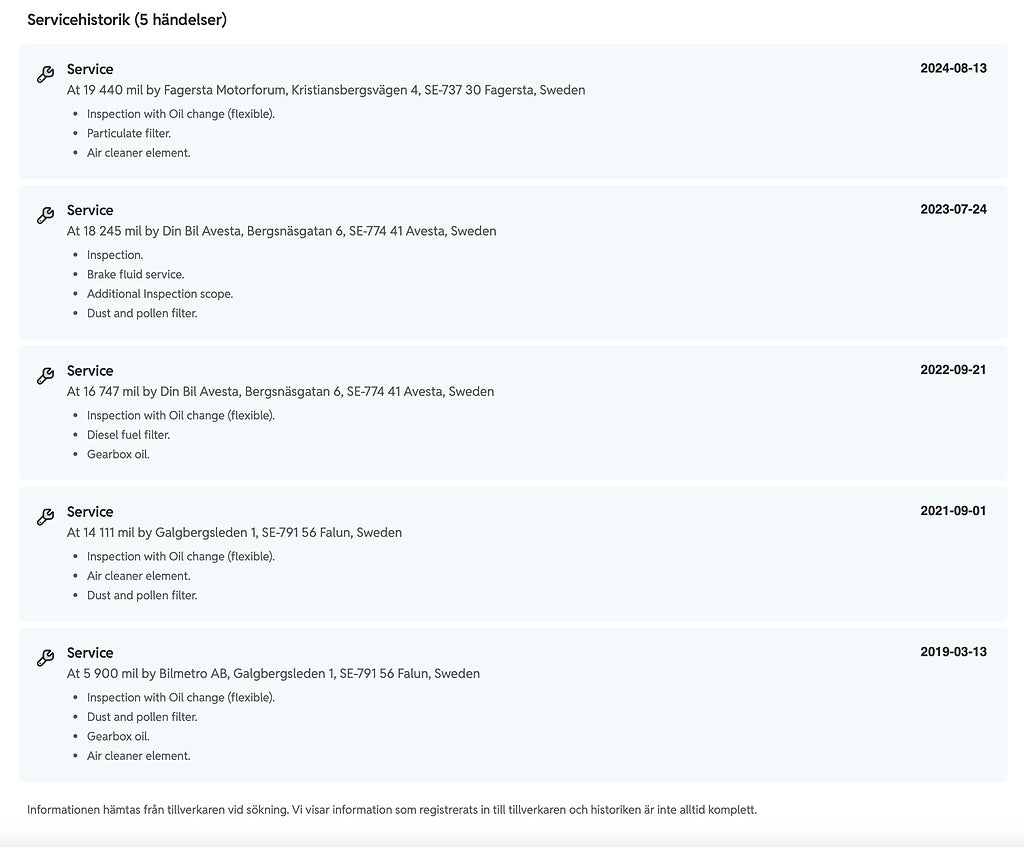Select the 2019-03-13 service date

pyautogui.click(x=953, y=651)
